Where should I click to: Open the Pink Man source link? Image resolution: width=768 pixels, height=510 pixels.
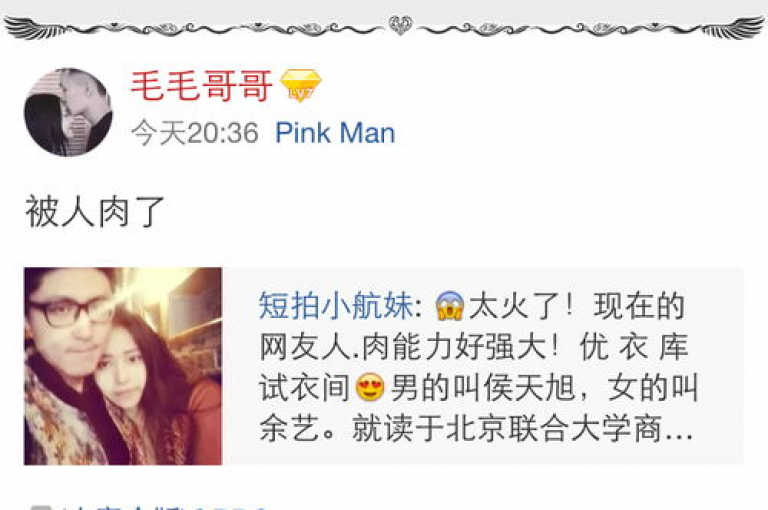point(335,133)
